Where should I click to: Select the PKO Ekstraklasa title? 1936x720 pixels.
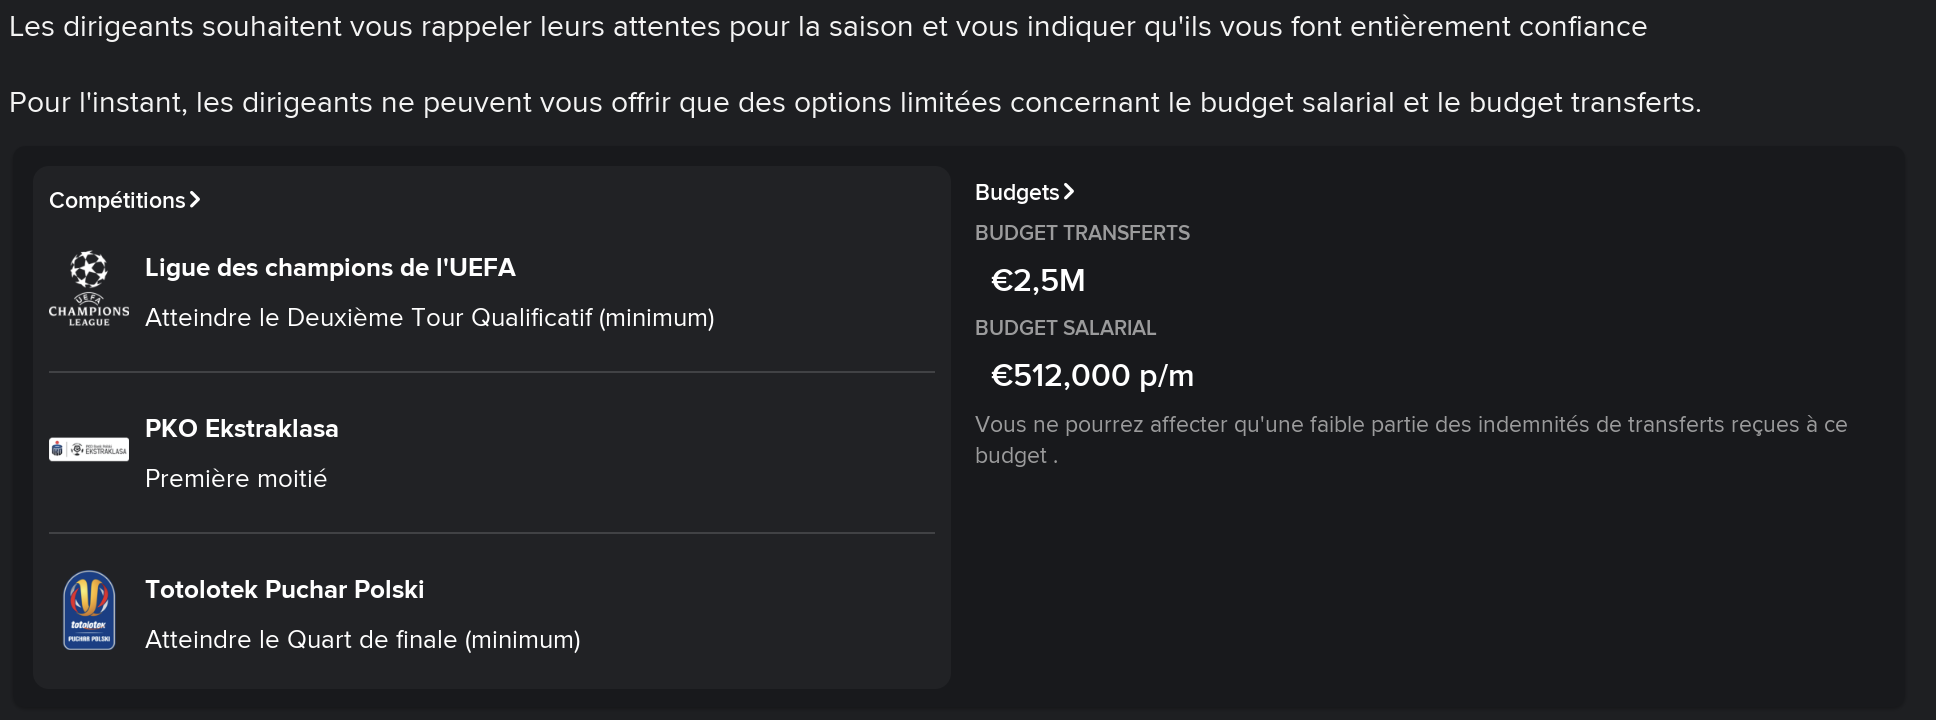242,428
